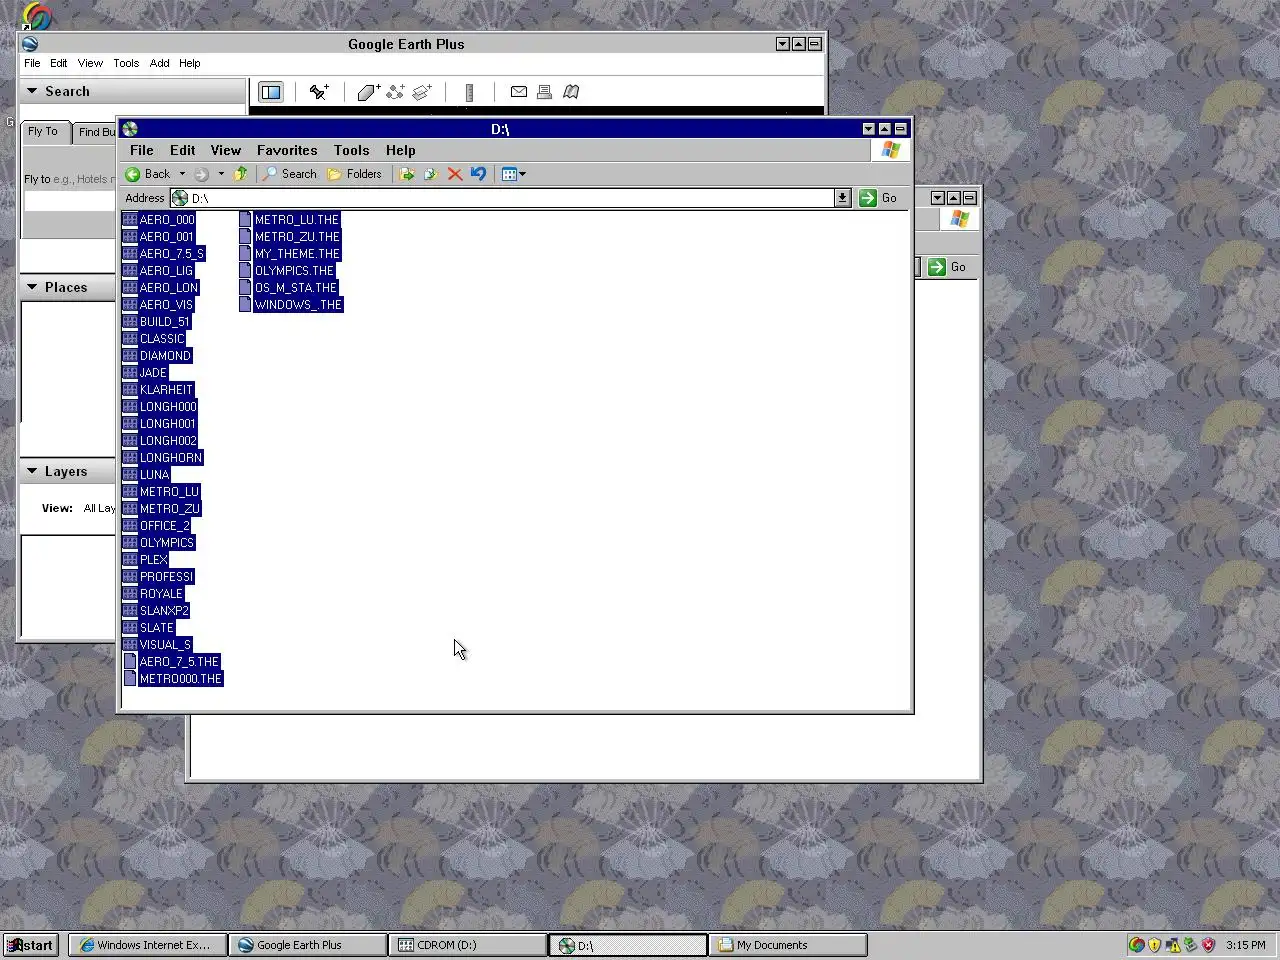Click the View in Google Maps icon
Image resolution: width=1280 pixels, height=960 pixels.
pos(571,92)
